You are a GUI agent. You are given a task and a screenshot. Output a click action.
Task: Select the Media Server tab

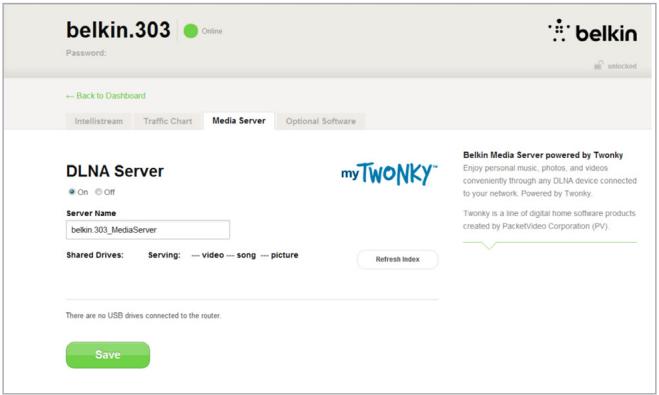[239, 121]
